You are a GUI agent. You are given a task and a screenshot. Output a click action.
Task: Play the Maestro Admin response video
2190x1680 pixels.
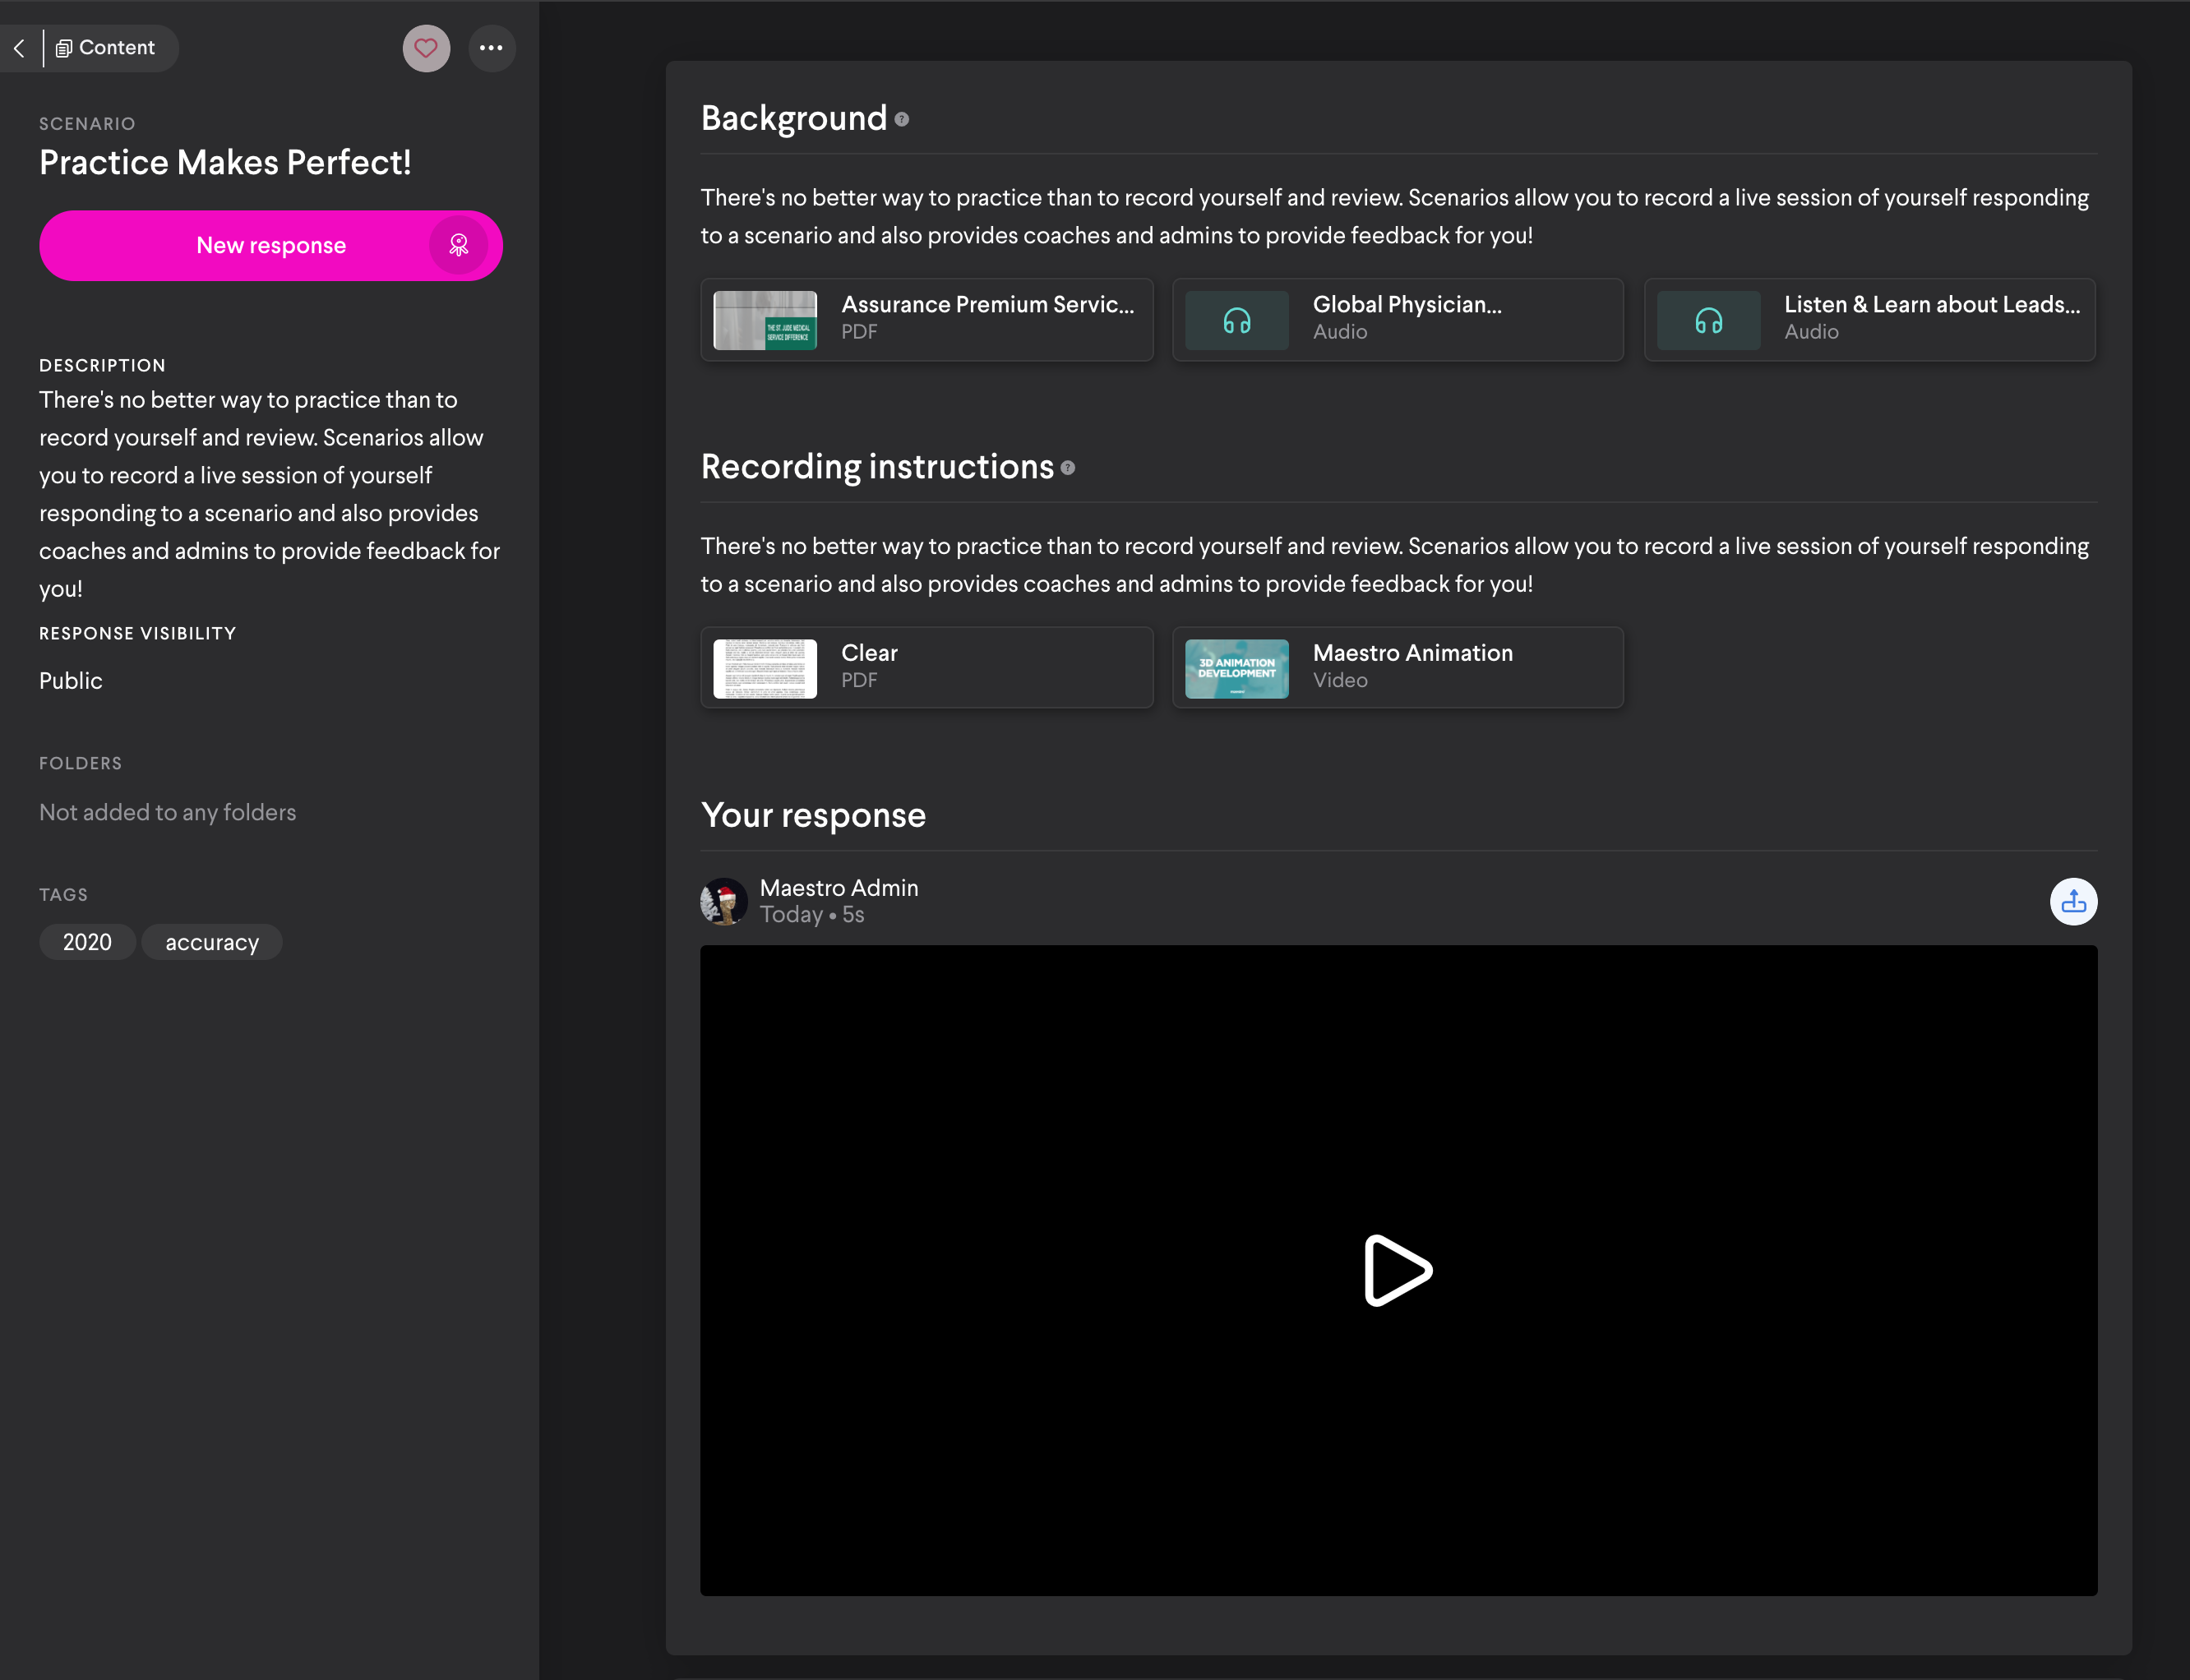(x=1397, y=1270)
